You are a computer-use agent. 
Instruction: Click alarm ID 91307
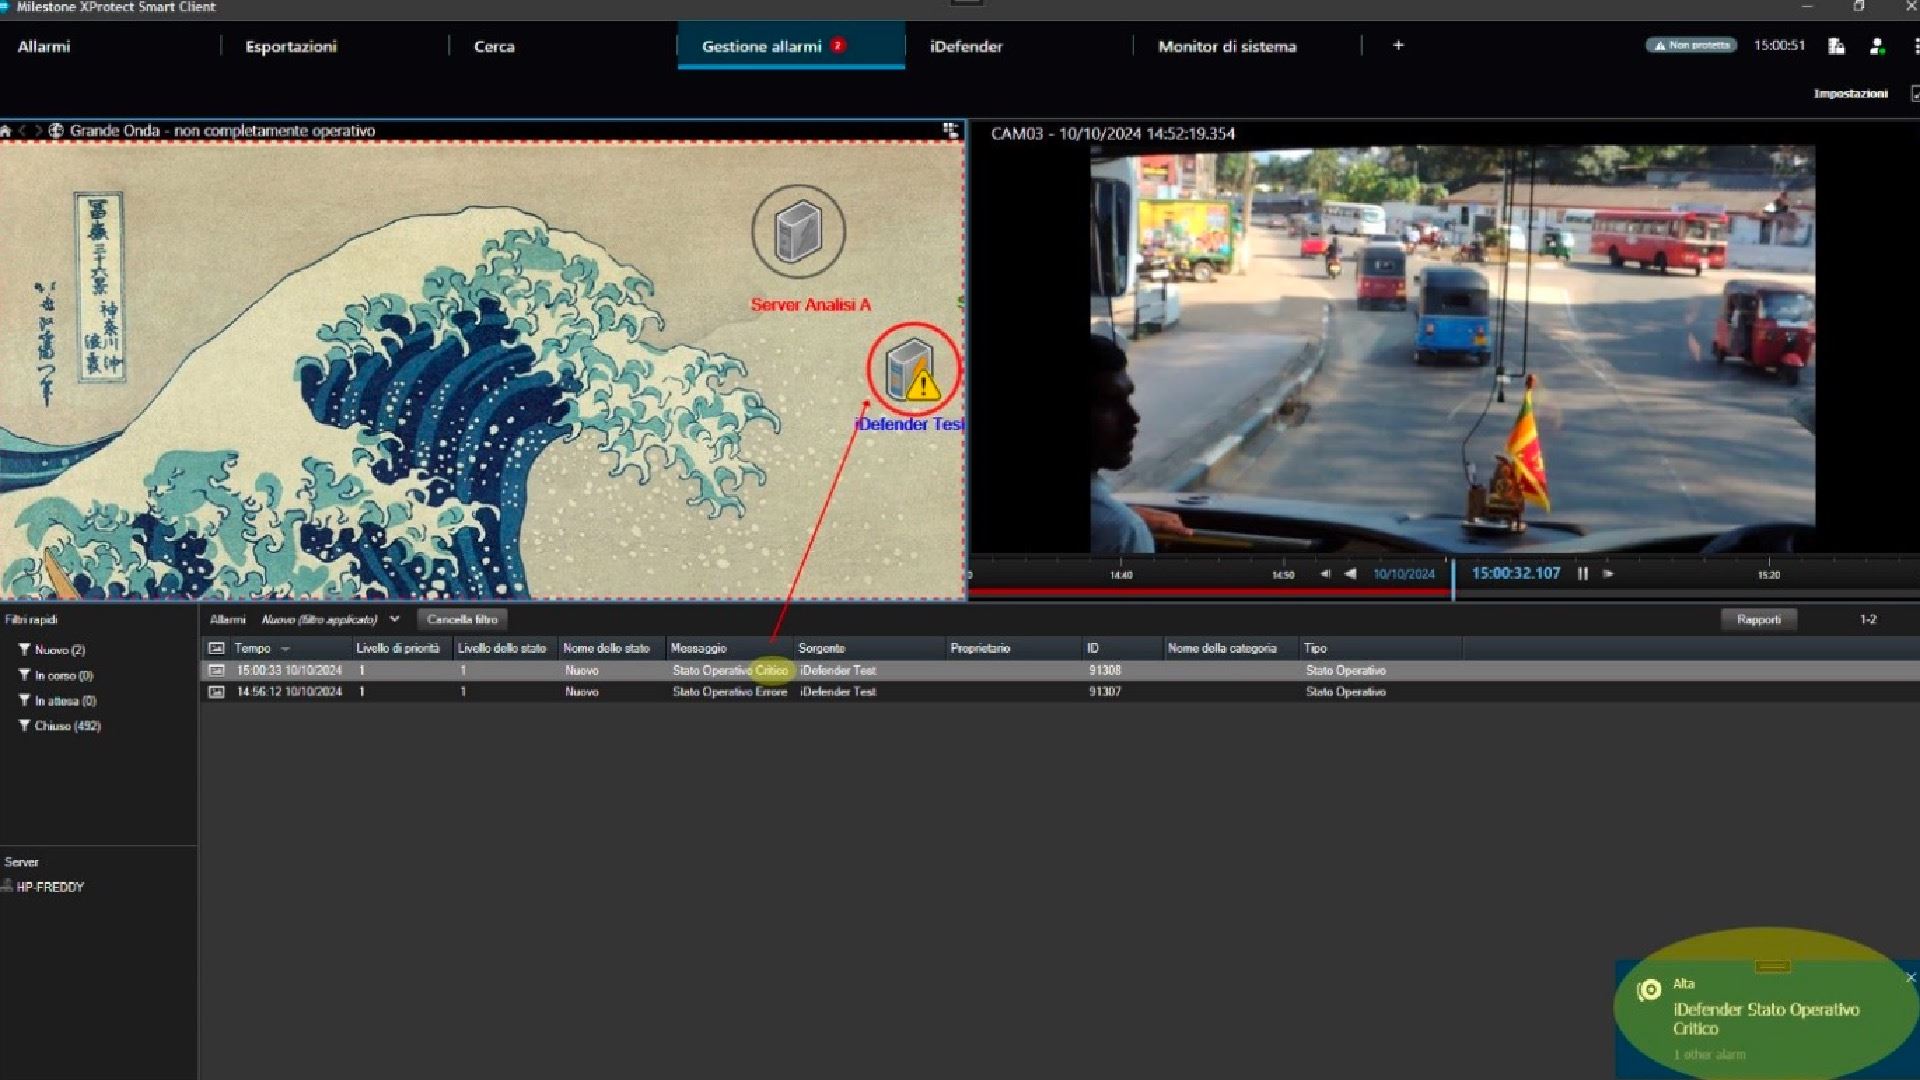[1105, 692]
